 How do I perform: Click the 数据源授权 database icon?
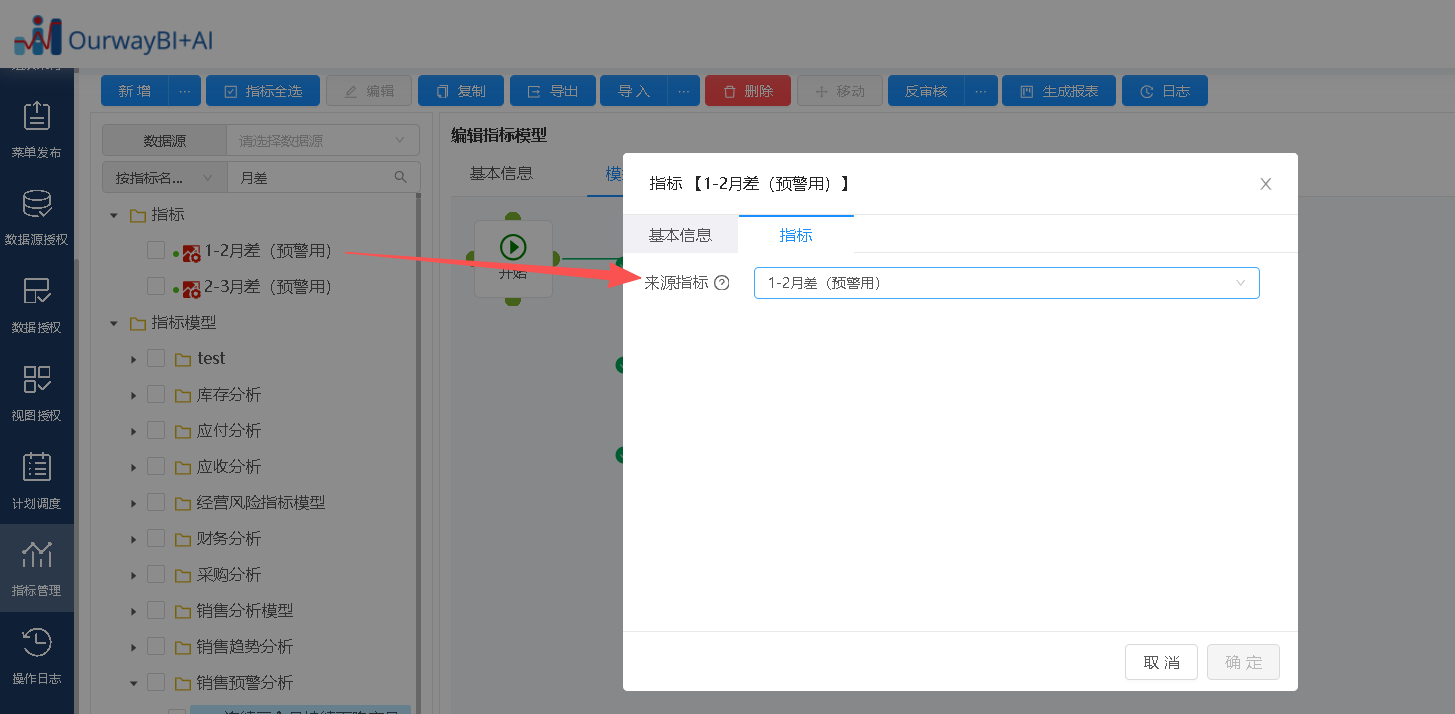point(37,205)
